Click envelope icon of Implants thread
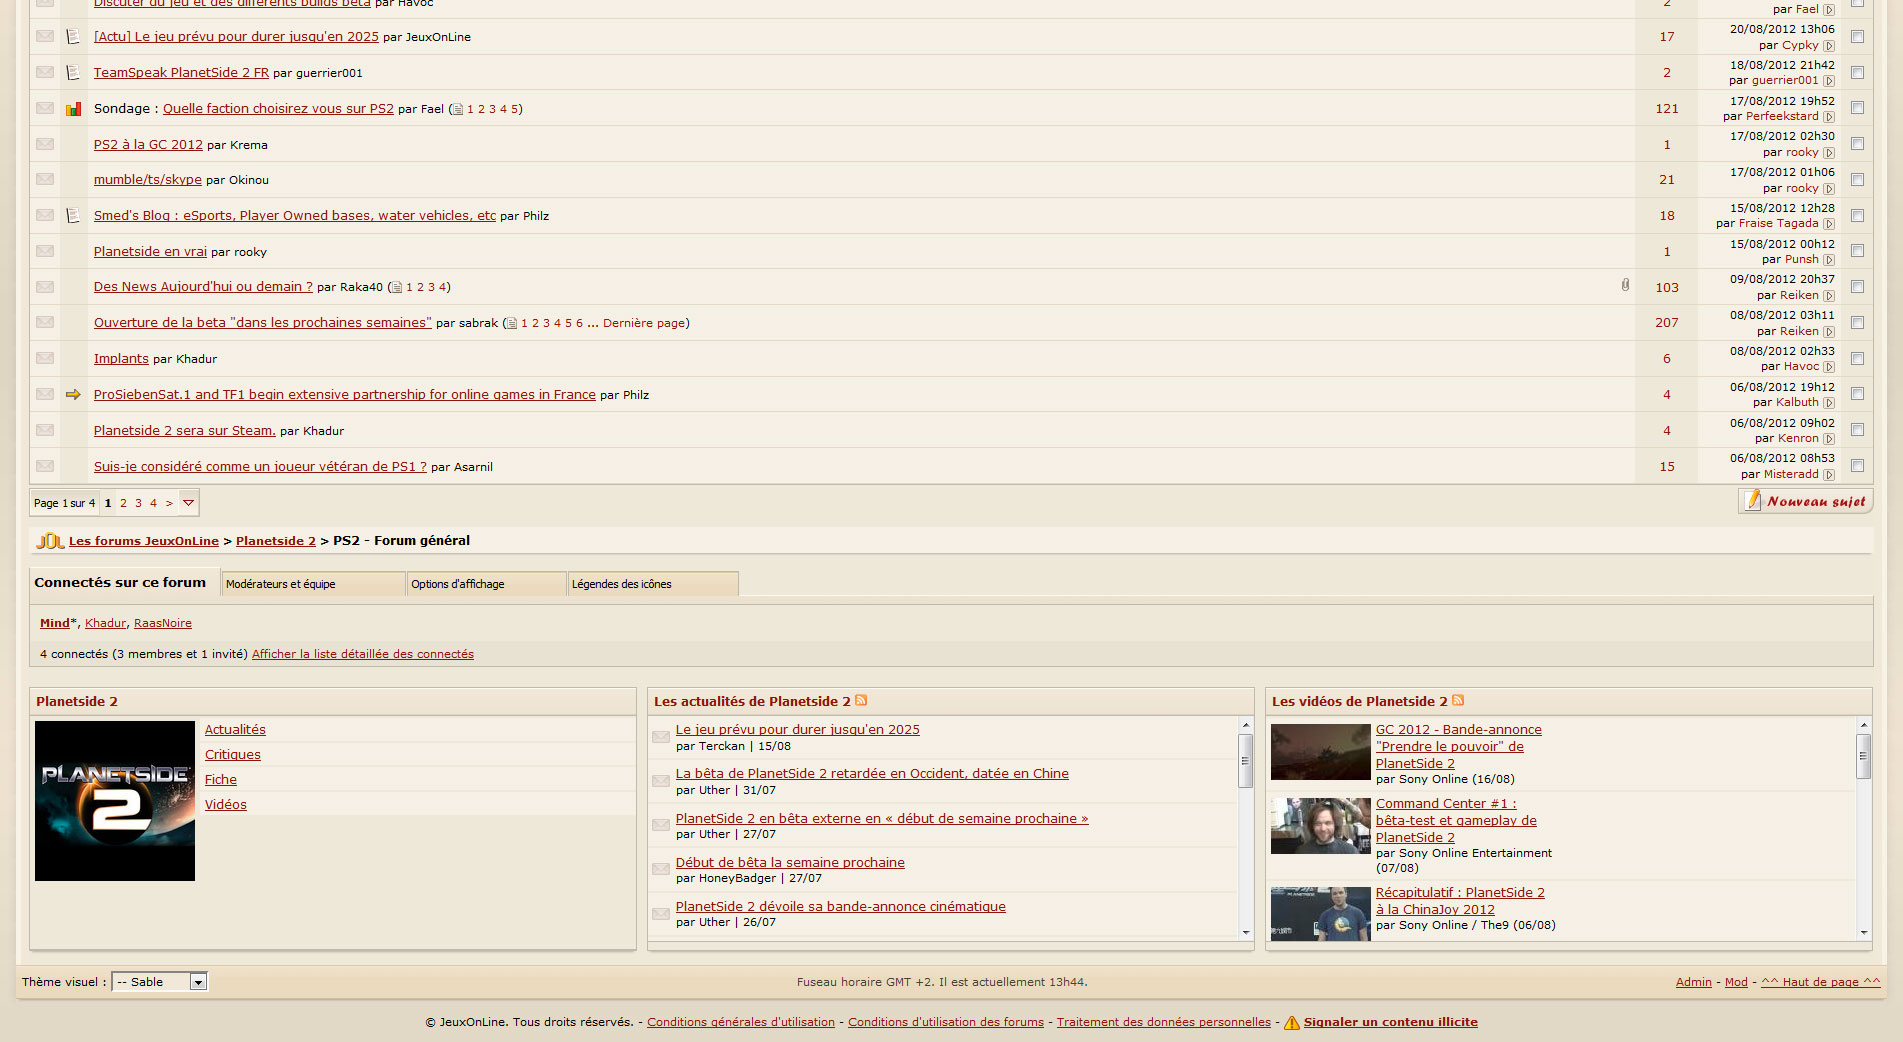 [x=45, y=358]
